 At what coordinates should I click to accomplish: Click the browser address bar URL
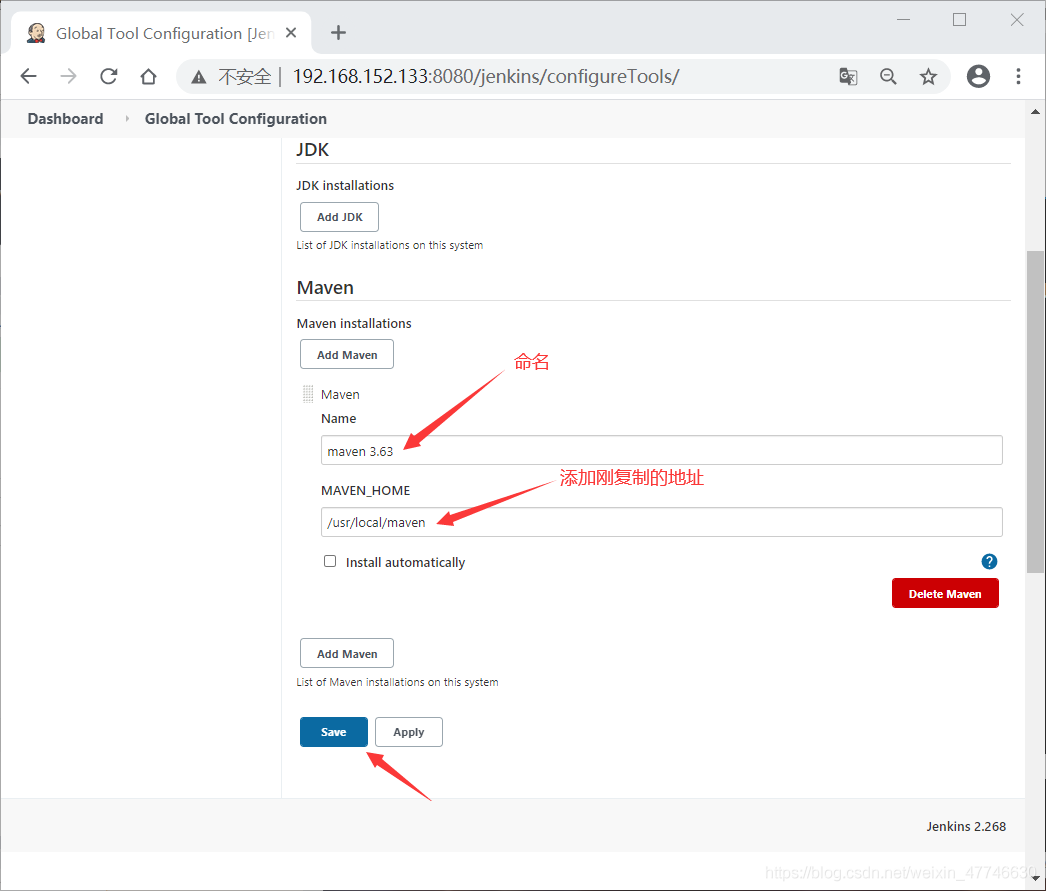(x=486, y=77)
